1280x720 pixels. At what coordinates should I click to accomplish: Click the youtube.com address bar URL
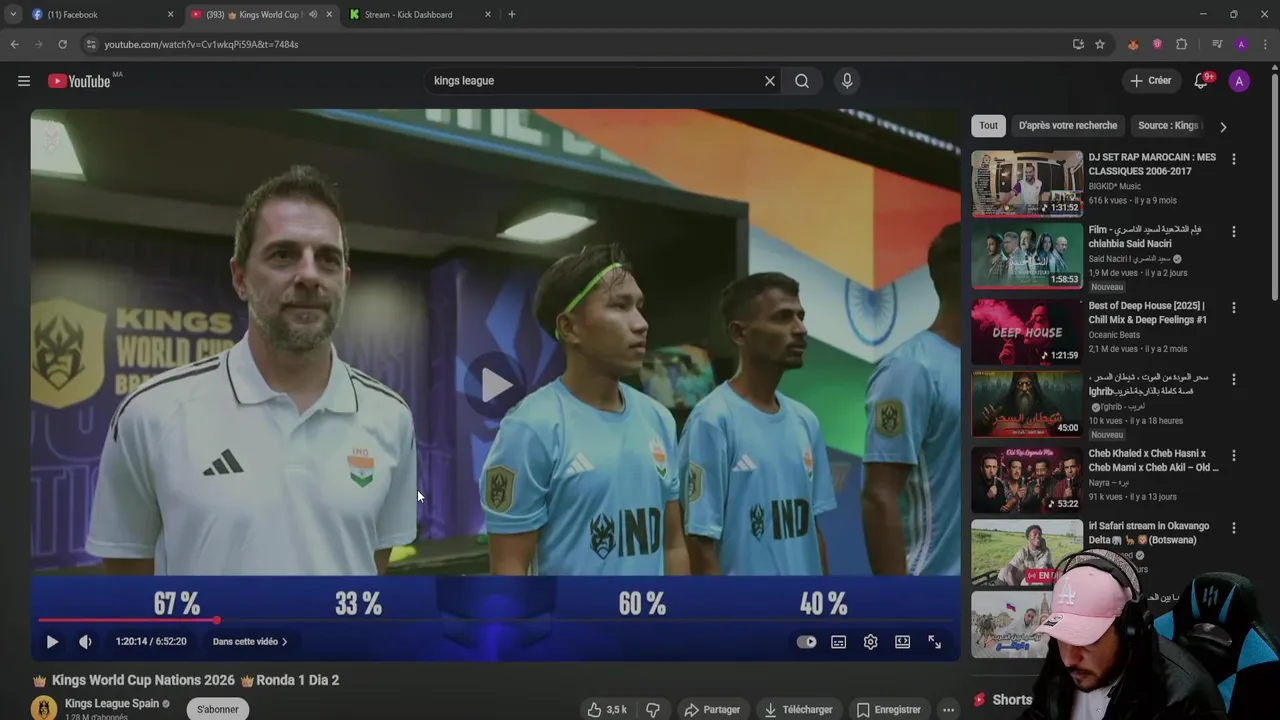[x=201, y=44]
